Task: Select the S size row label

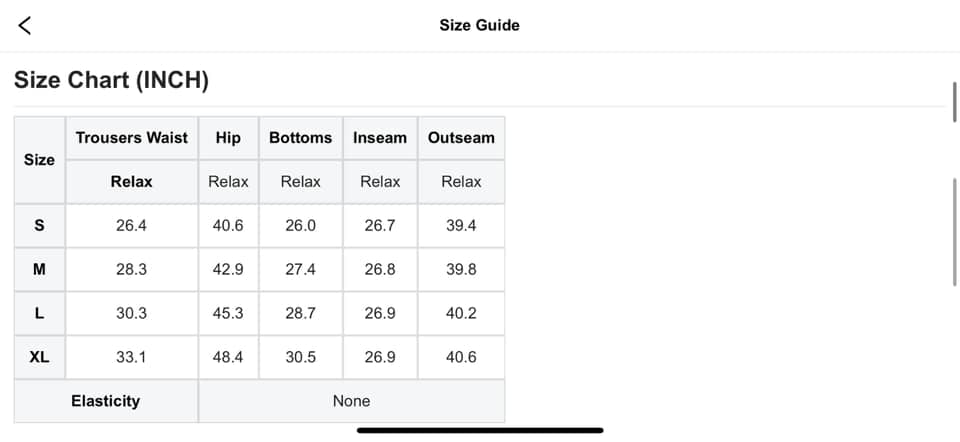Action: [39, 225]
